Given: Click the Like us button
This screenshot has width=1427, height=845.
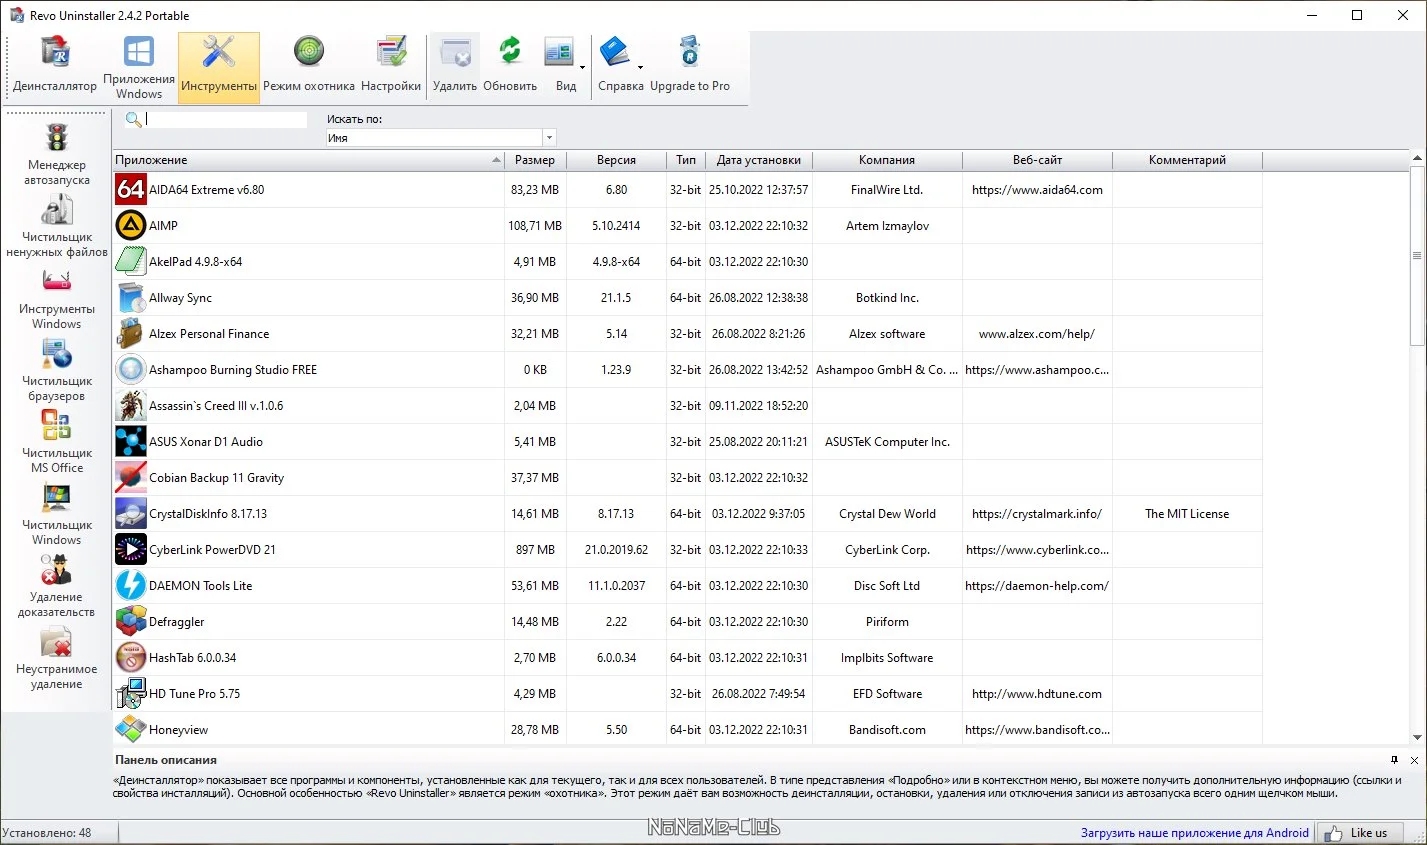Looking at the screenshot, I should [1359, 832].
